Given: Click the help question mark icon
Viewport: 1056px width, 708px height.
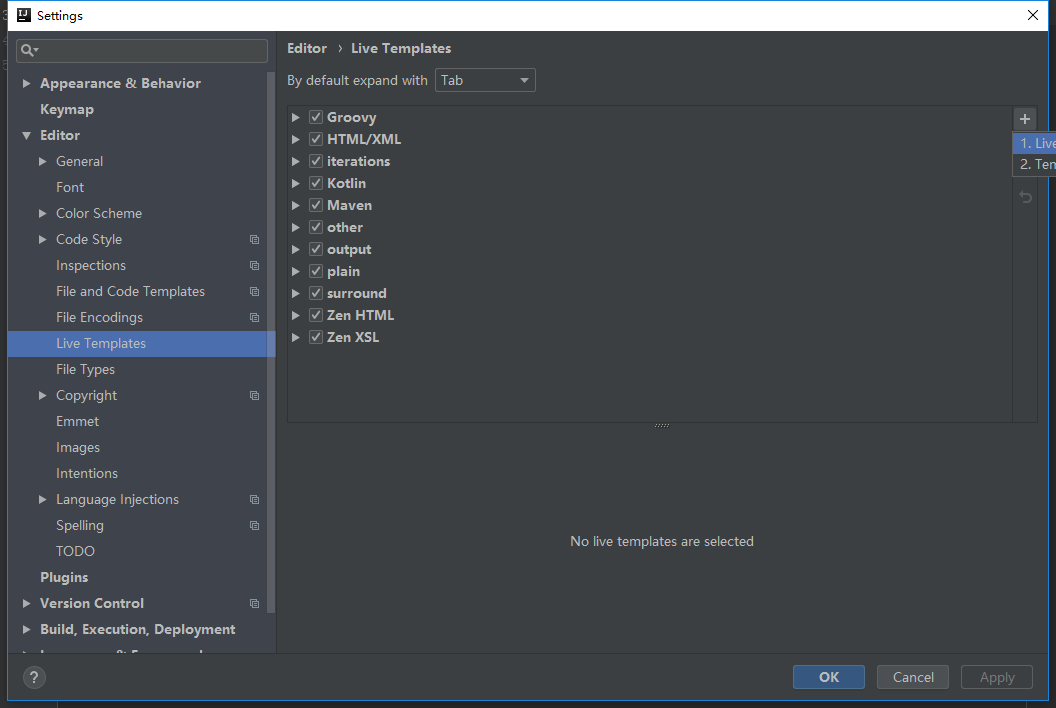Looking at the screenshot, I should [x=34, y=677].
